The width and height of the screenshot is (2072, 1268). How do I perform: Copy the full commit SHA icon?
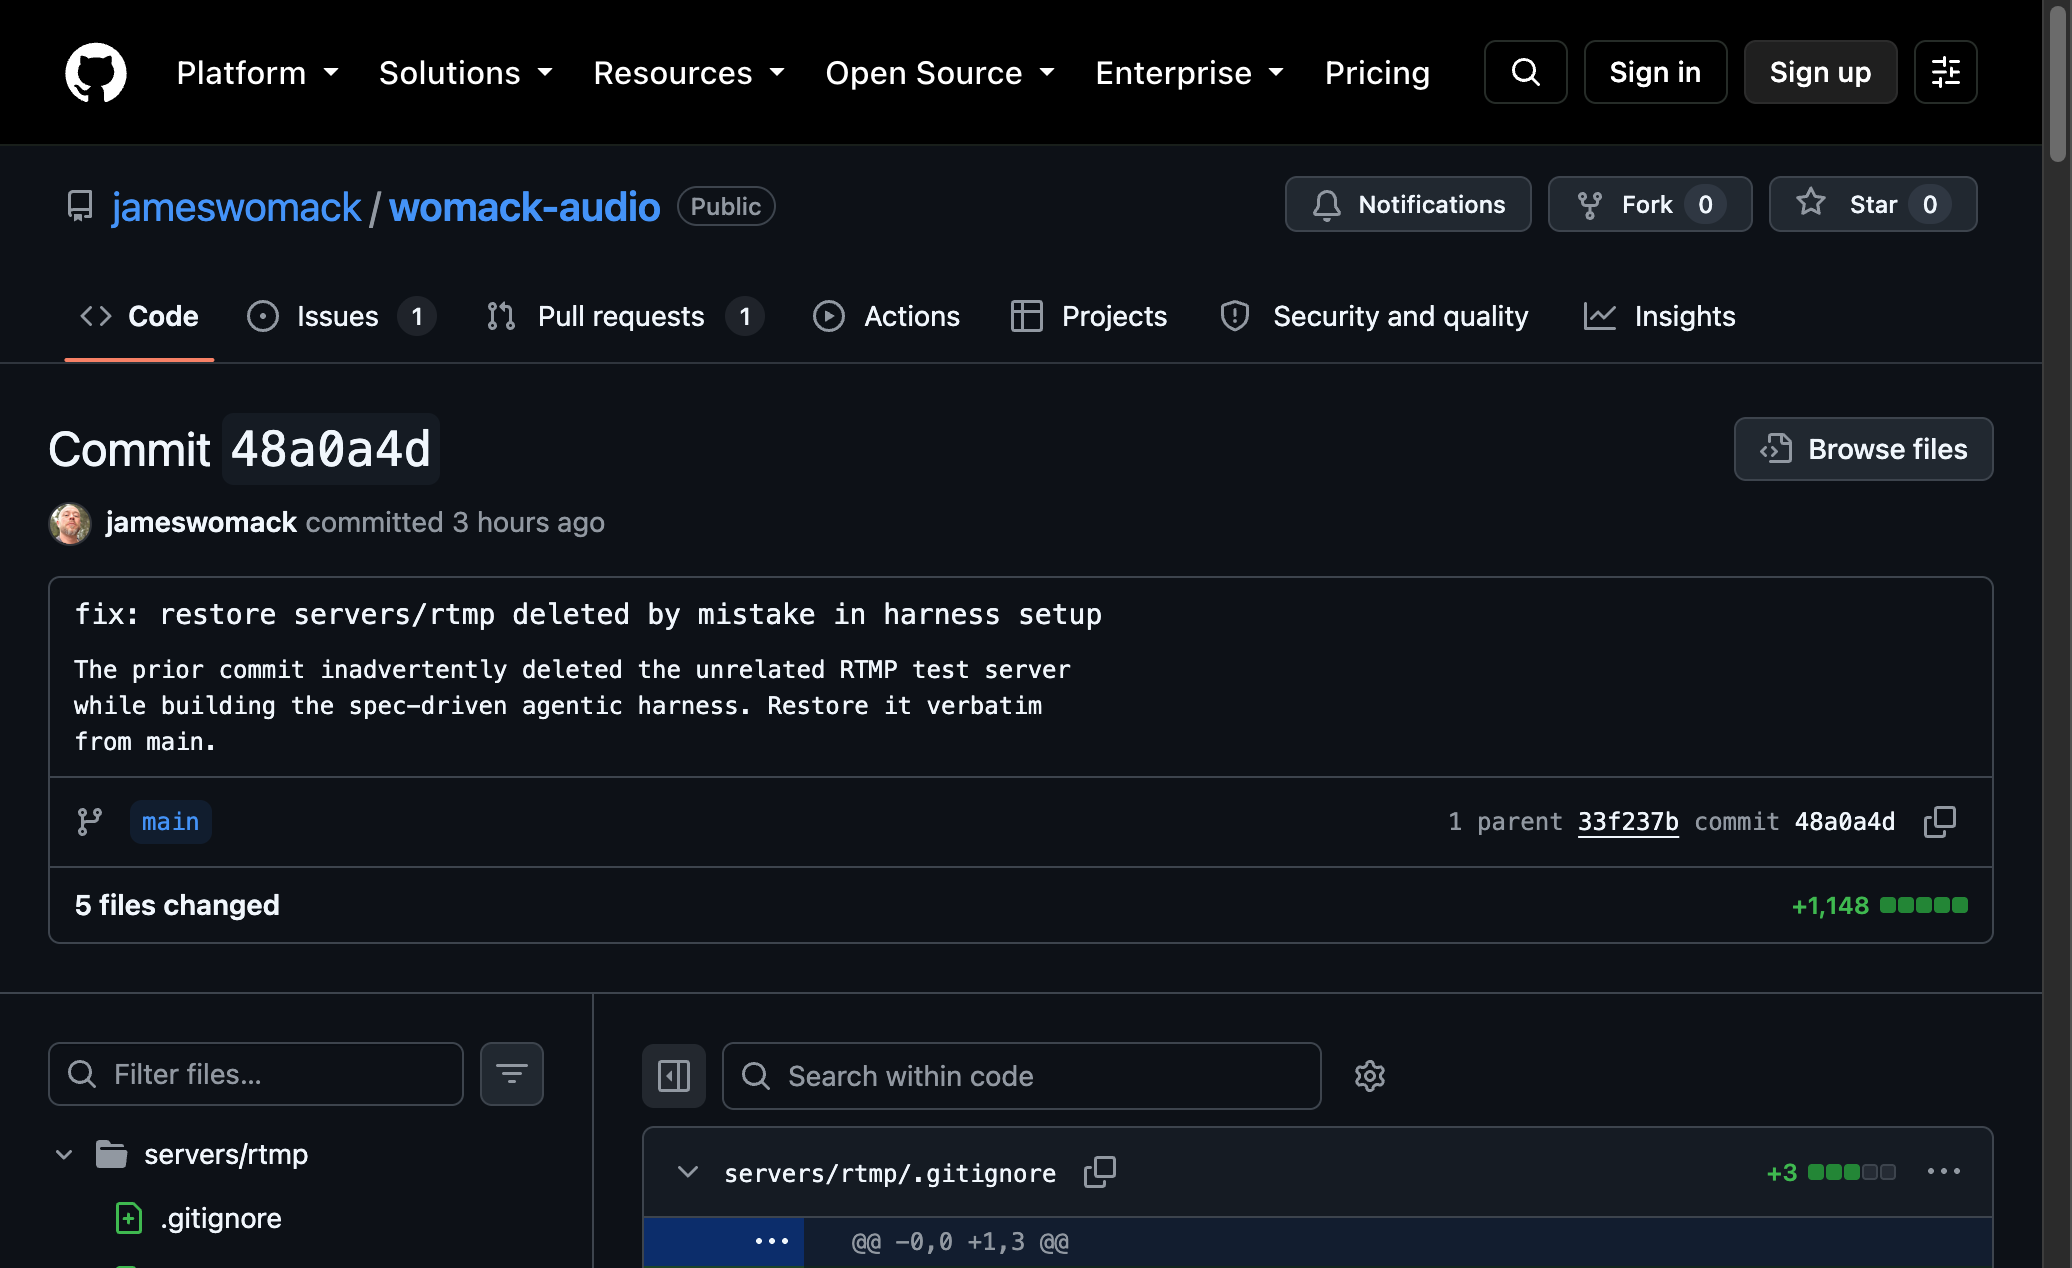1939,822
